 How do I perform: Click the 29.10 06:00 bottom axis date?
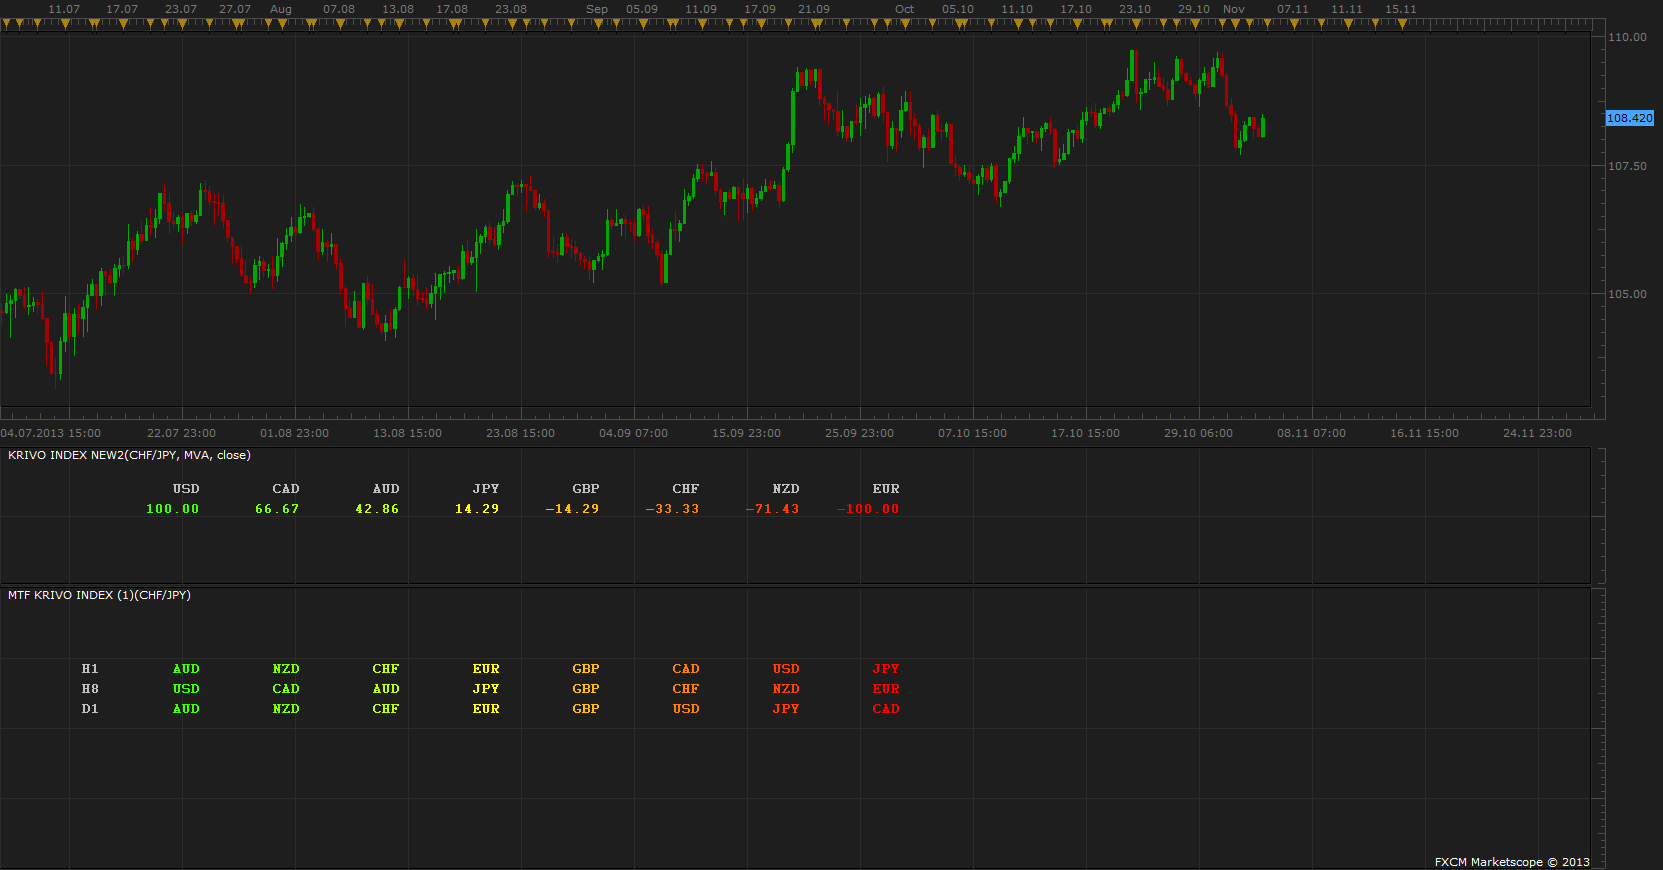[x=1198, y=433]
